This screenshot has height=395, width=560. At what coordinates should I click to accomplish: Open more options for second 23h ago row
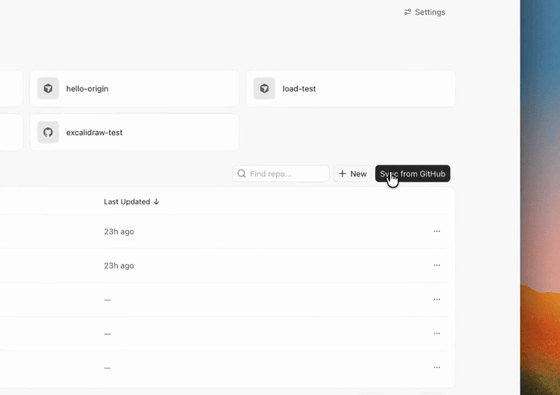coord(437,265)
